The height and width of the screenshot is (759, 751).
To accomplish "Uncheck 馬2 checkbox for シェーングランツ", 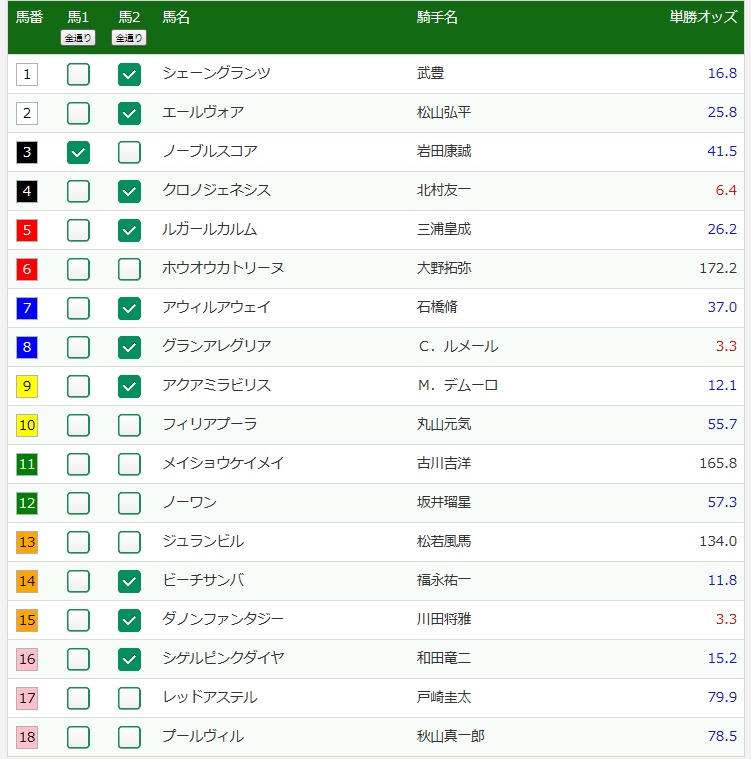I will (x=129, y=74).
